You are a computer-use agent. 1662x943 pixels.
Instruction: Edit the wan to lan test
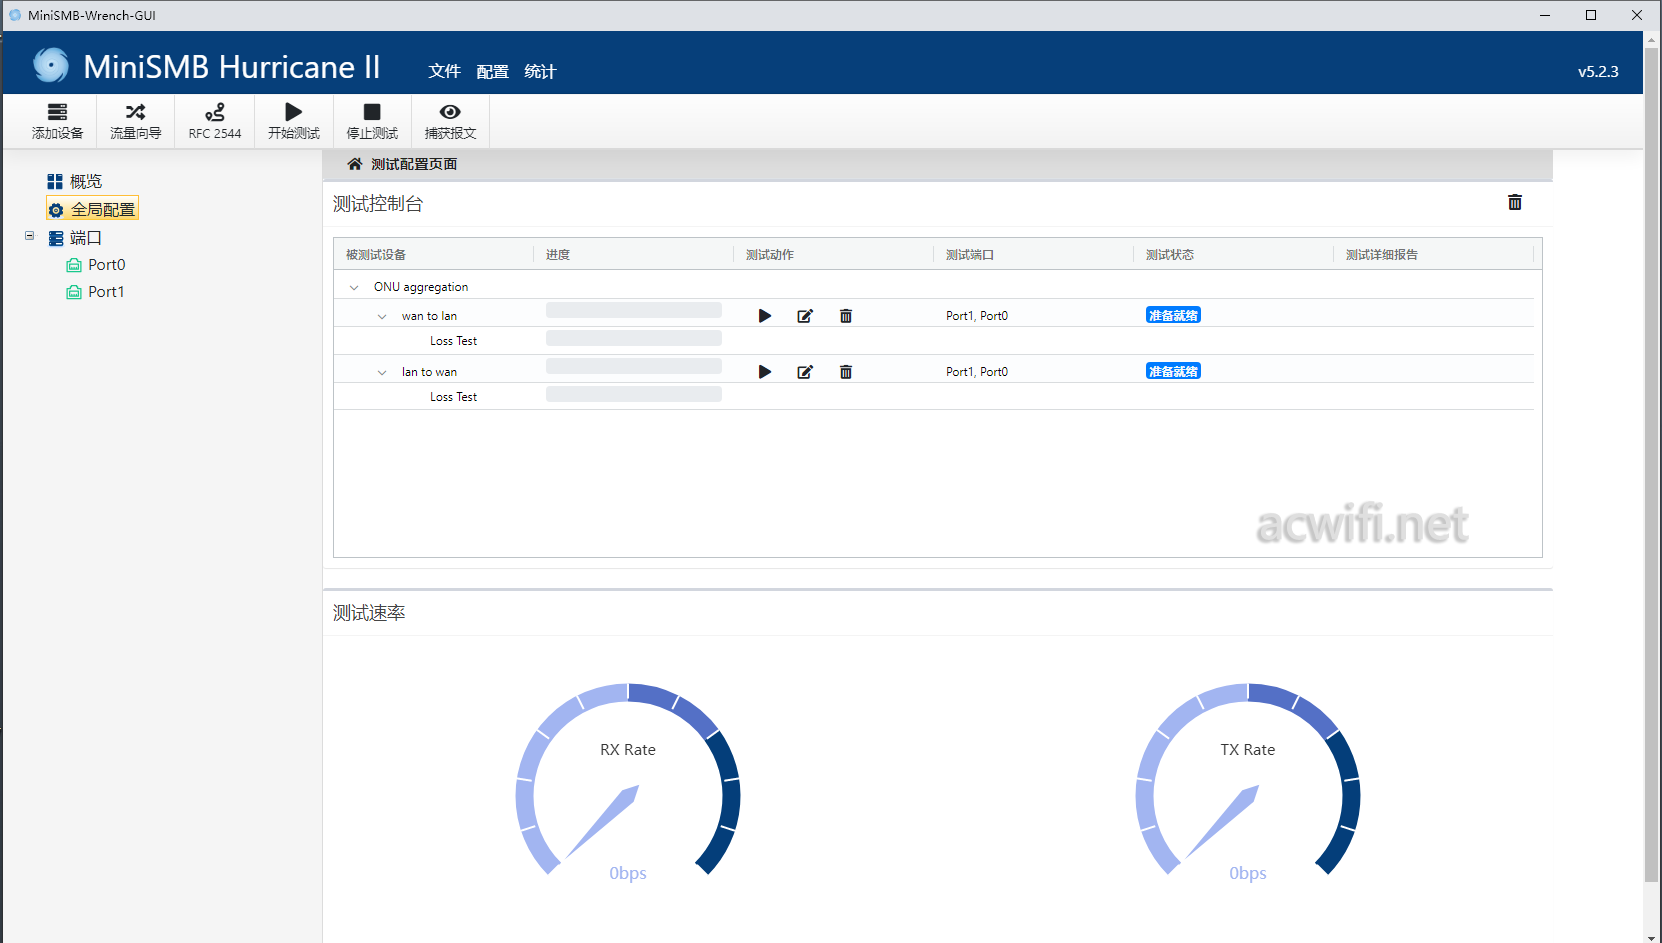805,316
